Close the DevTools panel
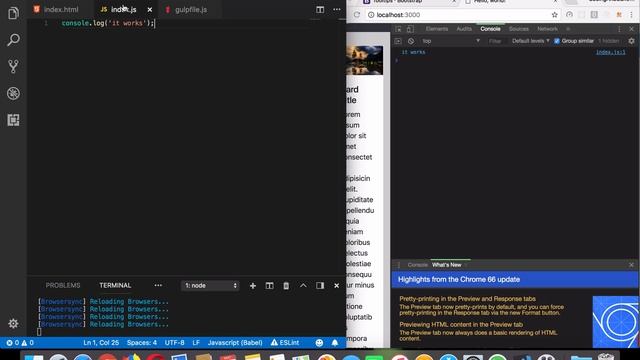The image size is (640, 360). point(631,29)
